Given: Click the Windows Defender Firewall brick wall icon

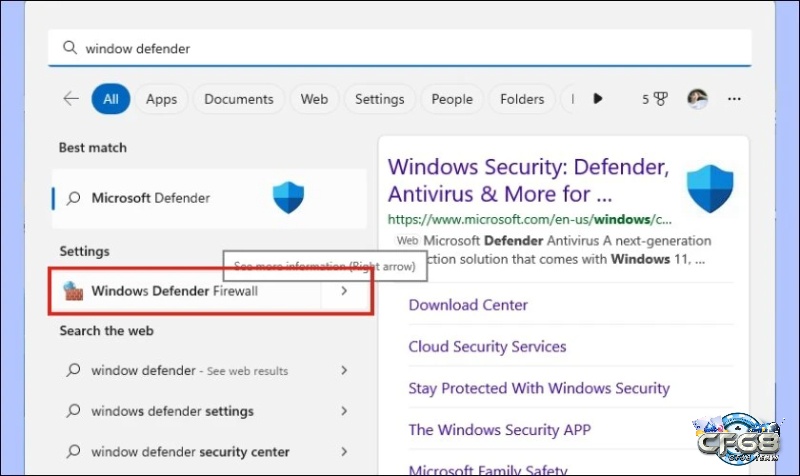Looking at the screenshot, I should 72,291.
